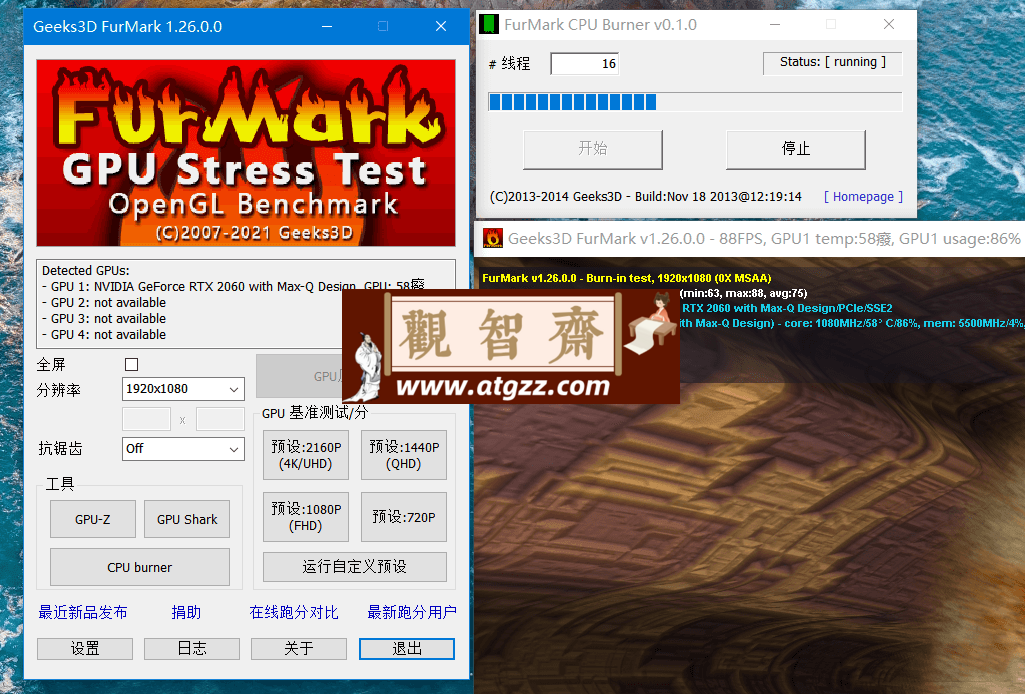Open the Homepage link in CPU Burner
Viewport: 1025px width, 694px height.
coord(864,197)
